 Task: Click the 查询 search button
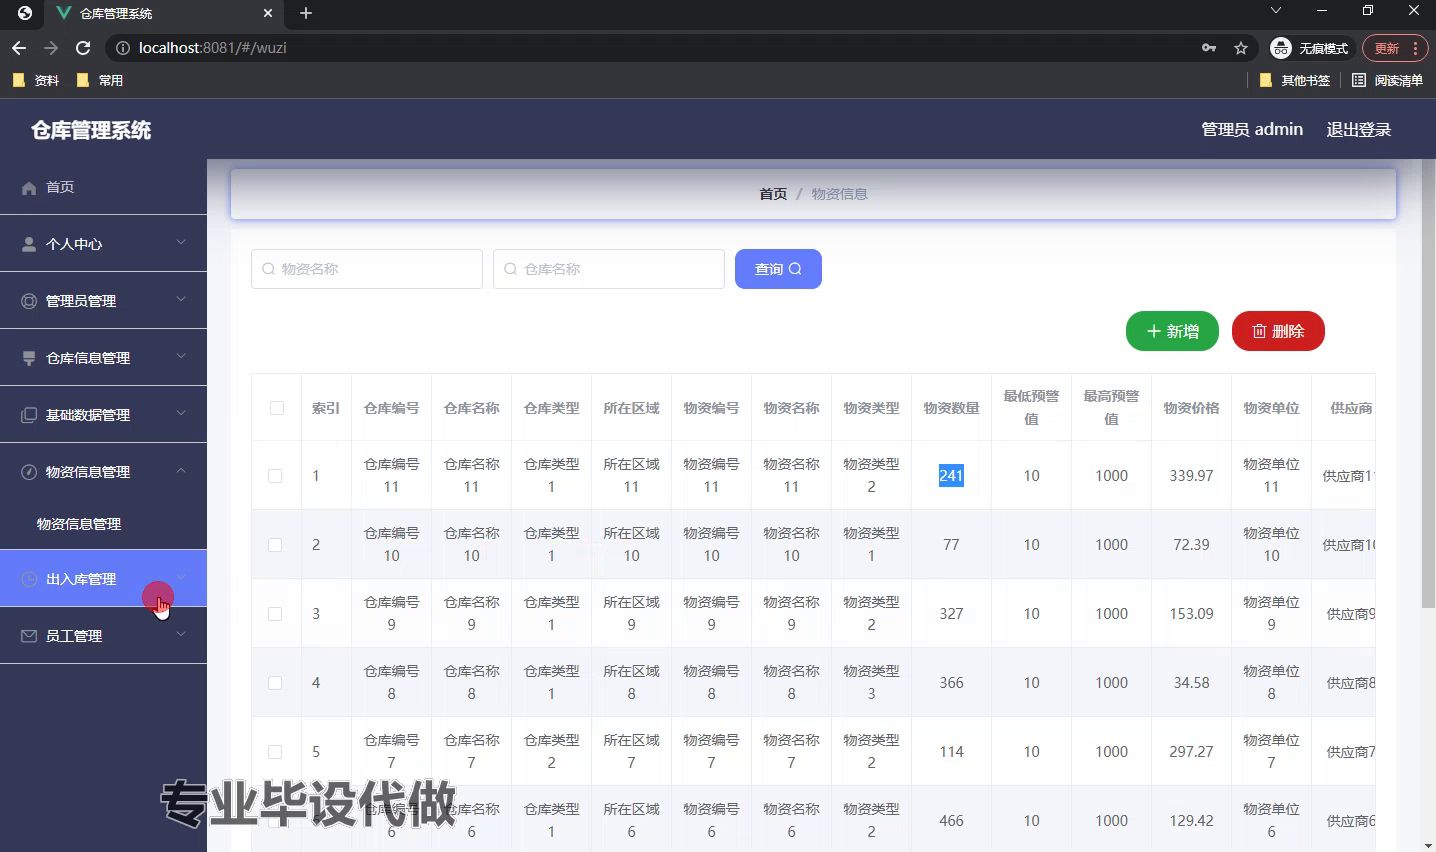click(778, 269)
